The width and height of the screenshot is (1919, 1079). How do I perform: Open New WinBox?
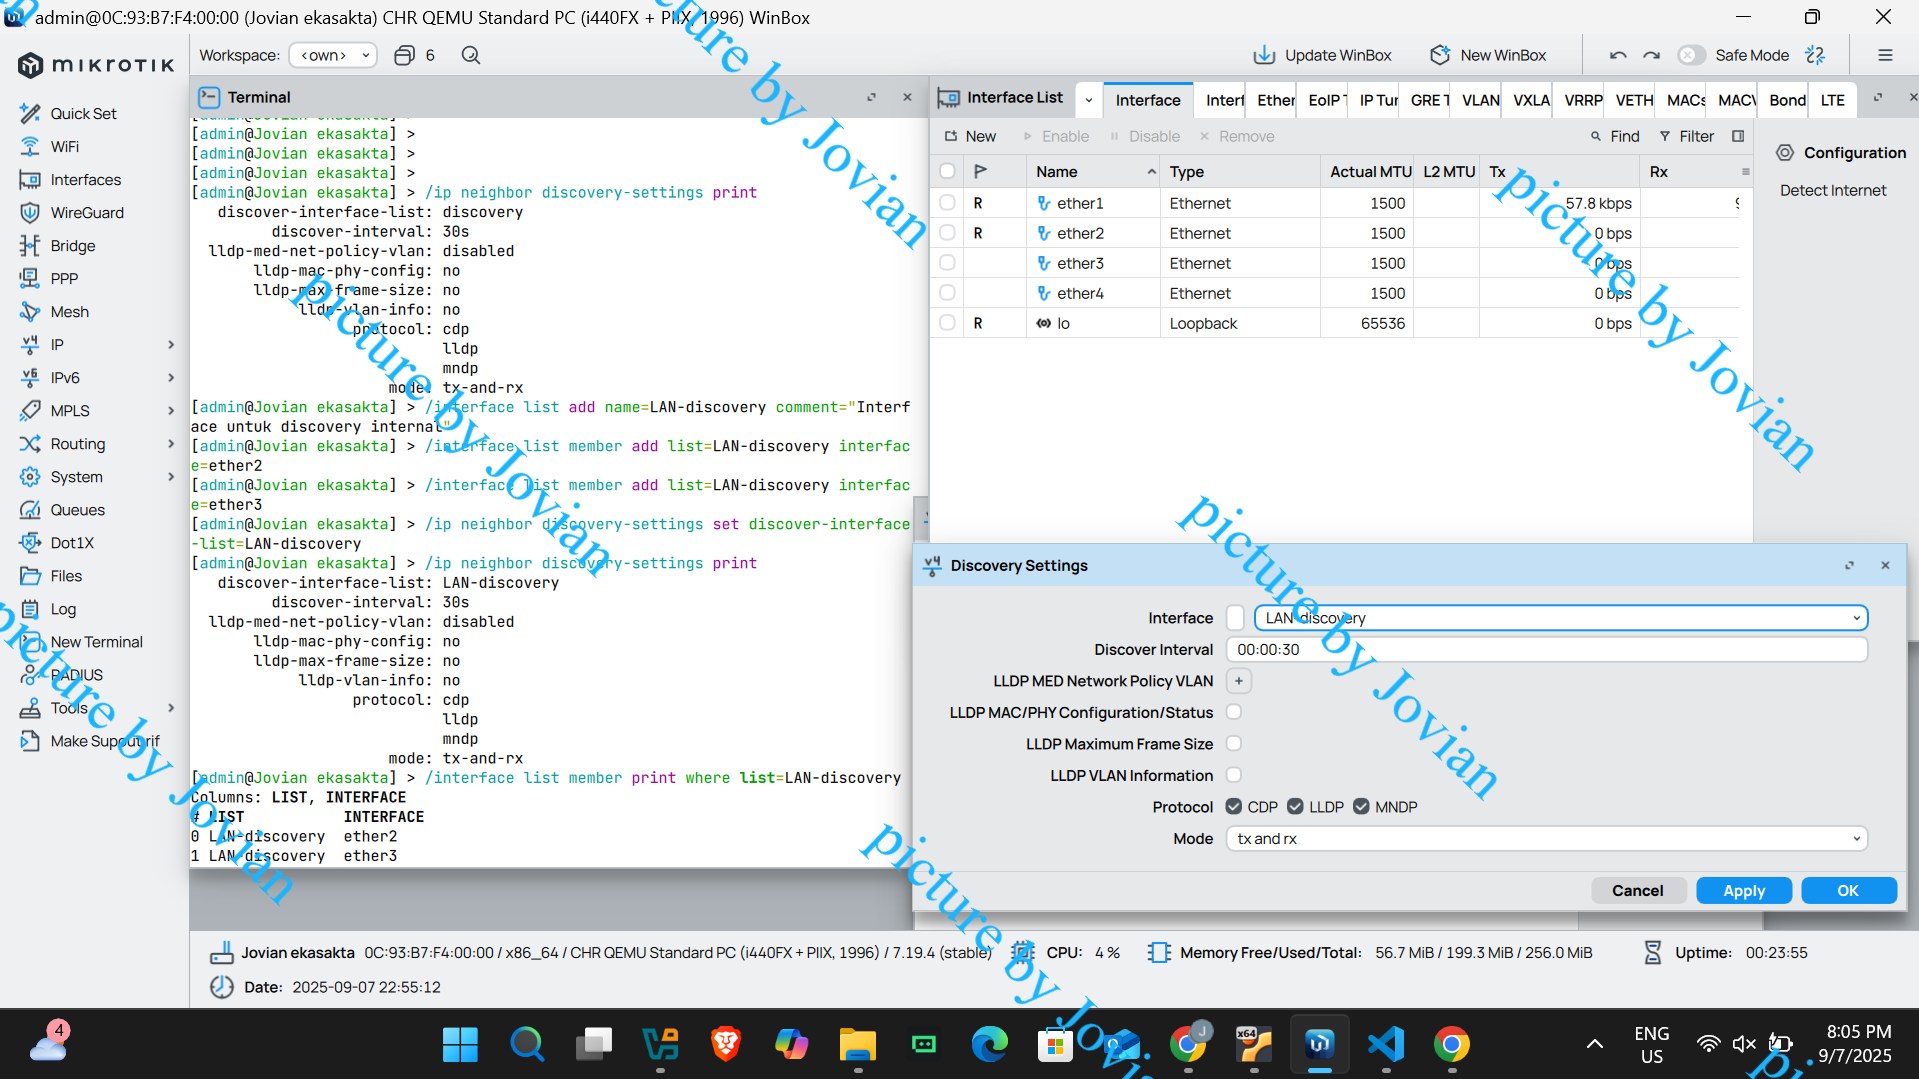pos(1488,55)
